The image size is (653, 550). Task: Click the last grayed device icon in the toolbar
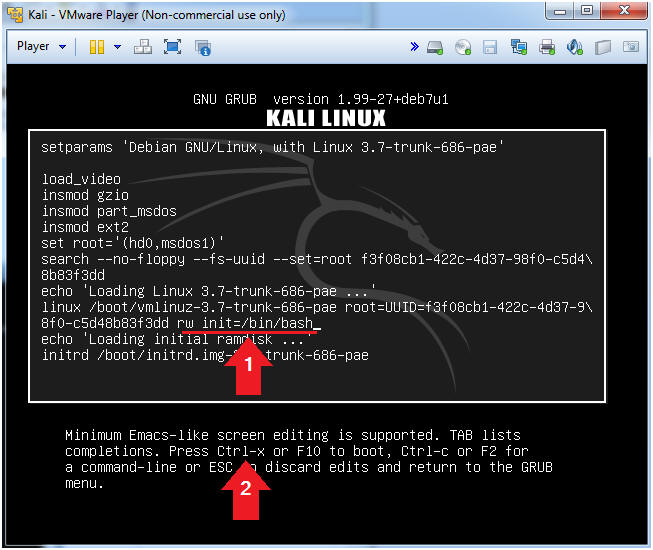[x=631, y=47]
